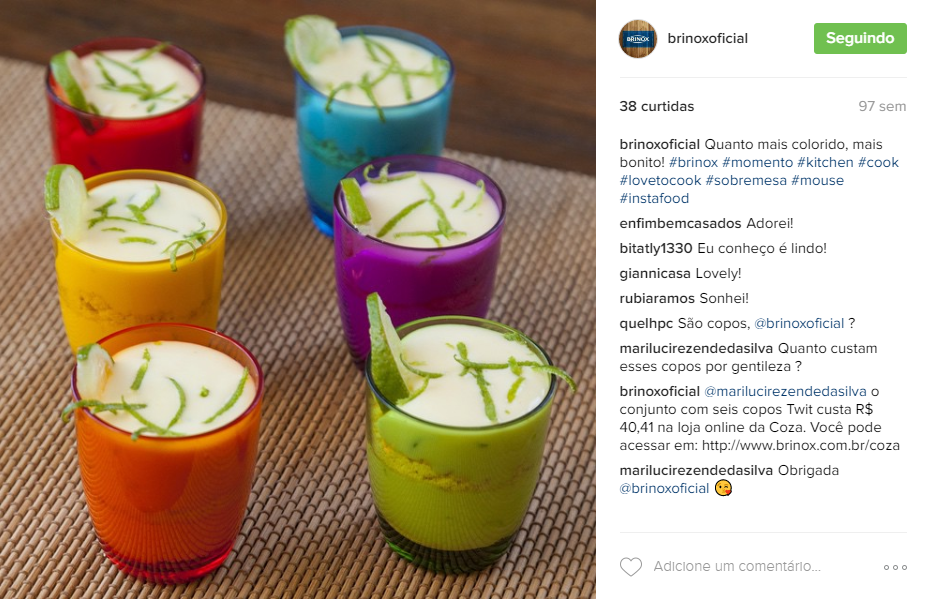The image size is (931, 599).
Task: Open commenter enfimbemcasados profile
Action: click(x=680, y=224)
